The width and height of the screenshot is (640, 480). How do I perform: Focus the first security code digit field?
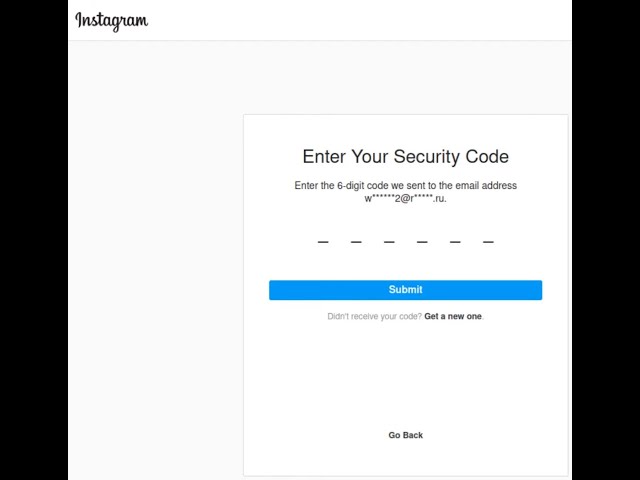tap(323, 240)
